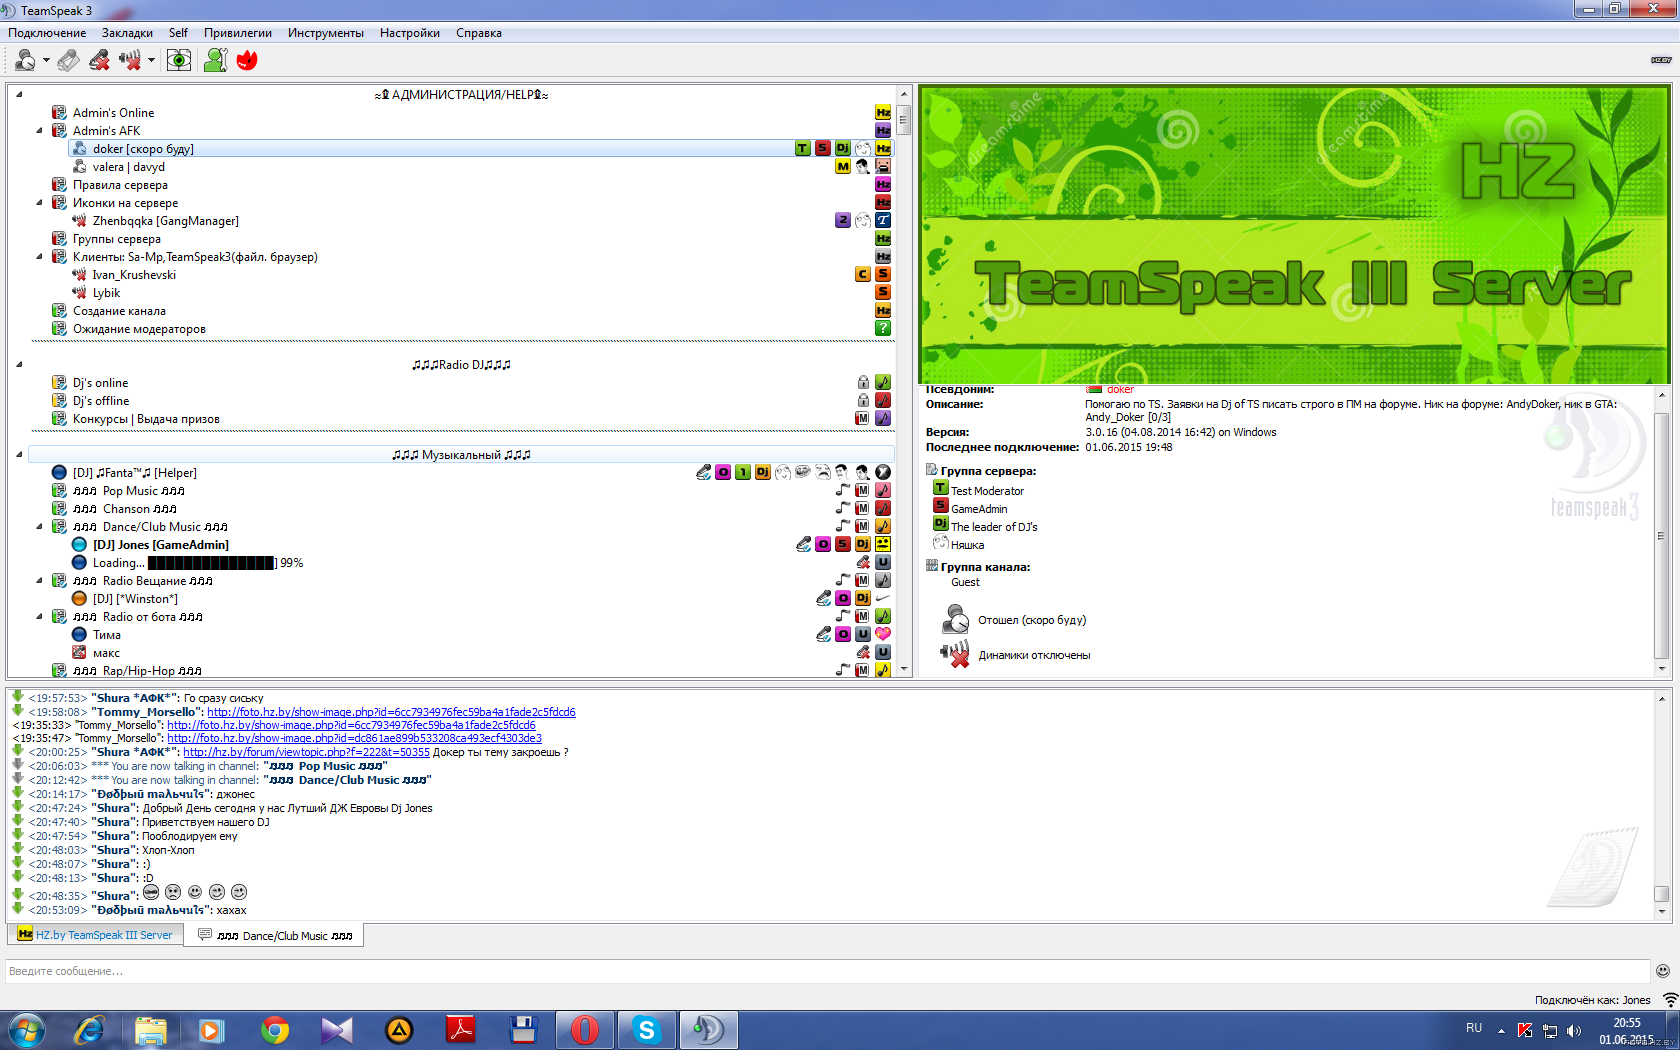
Task: Open the Подключение menu
Action: (x=47, y=33)
